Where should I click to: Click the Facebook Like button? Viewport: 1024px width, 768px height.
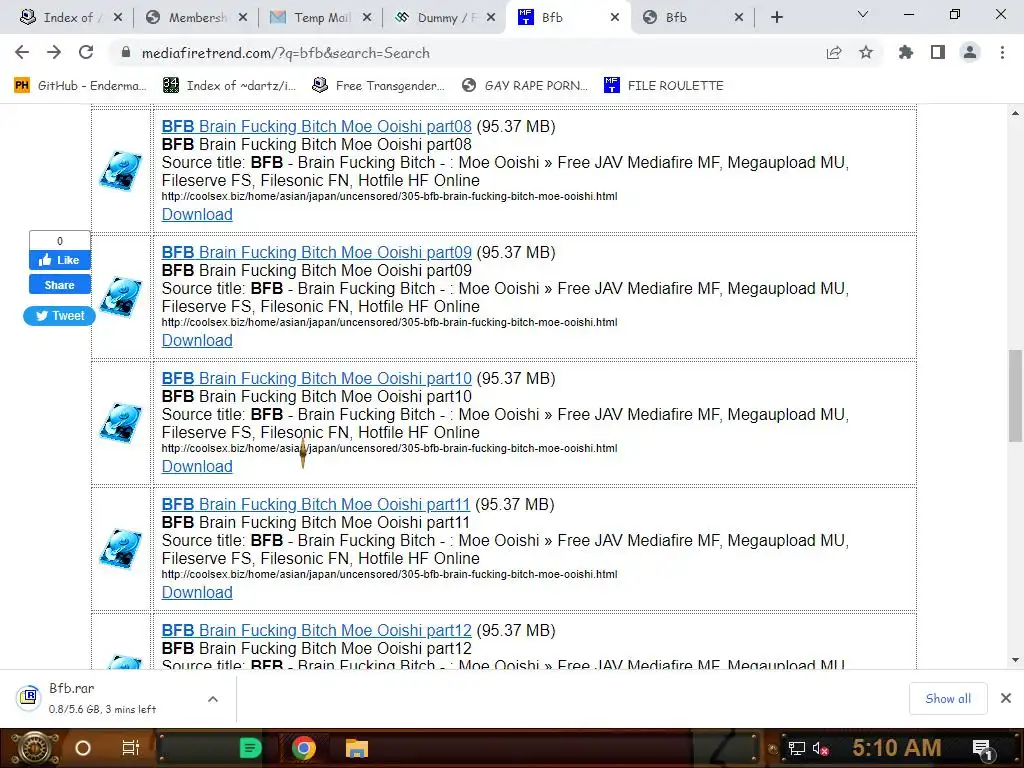point(59,260)
